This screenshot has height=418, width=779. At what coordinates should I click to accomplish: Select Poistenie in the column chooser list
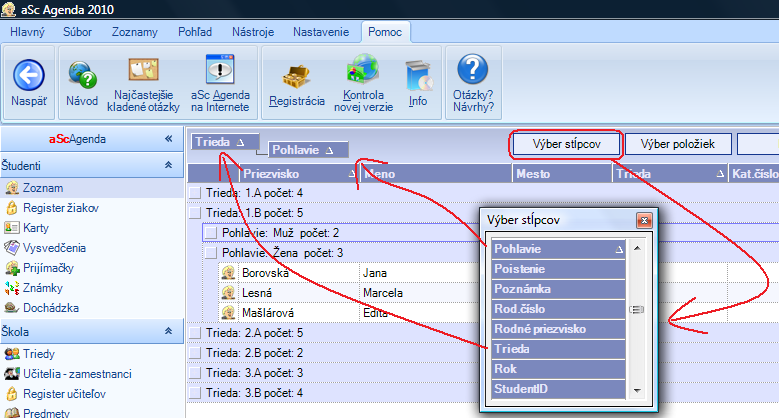tap(558, 269)
